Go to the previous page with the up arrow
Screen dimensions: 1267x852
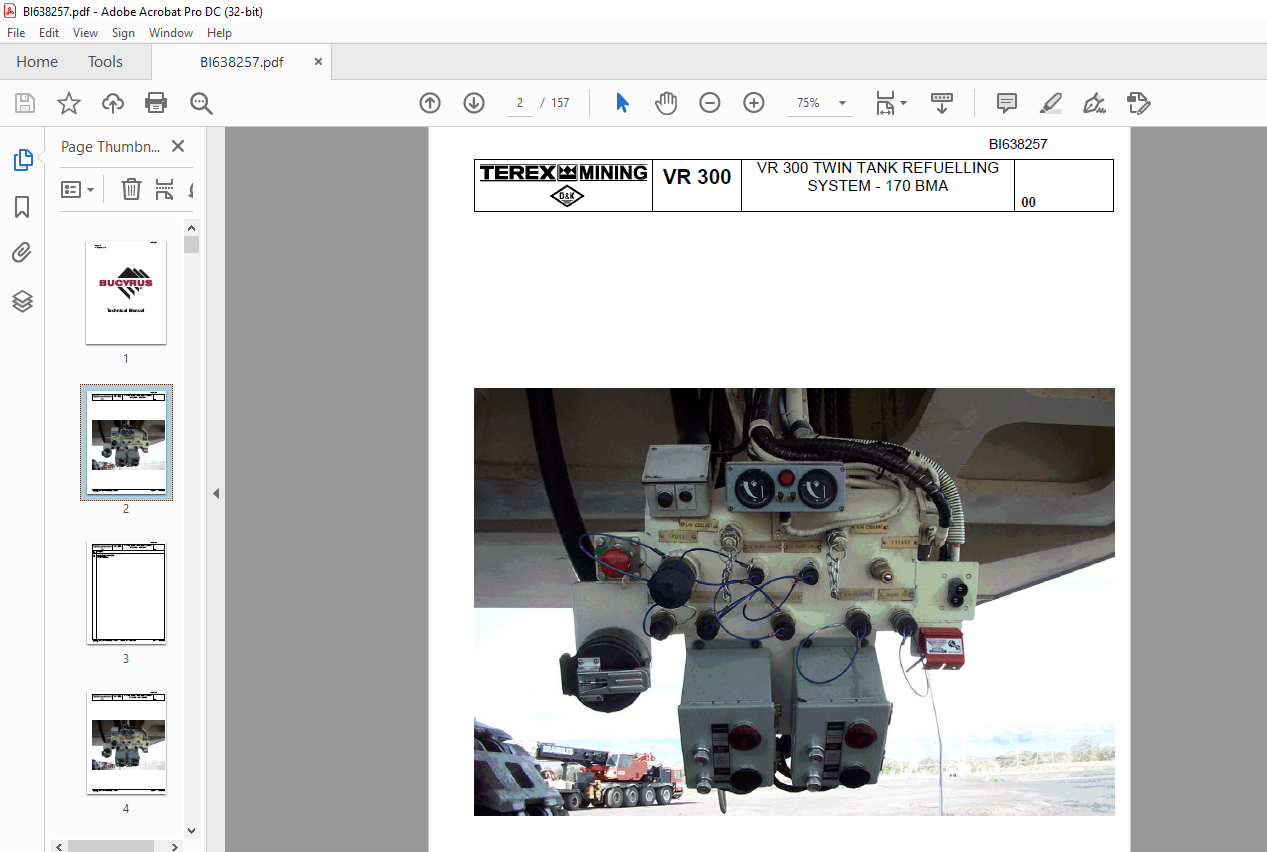point(430,103)
